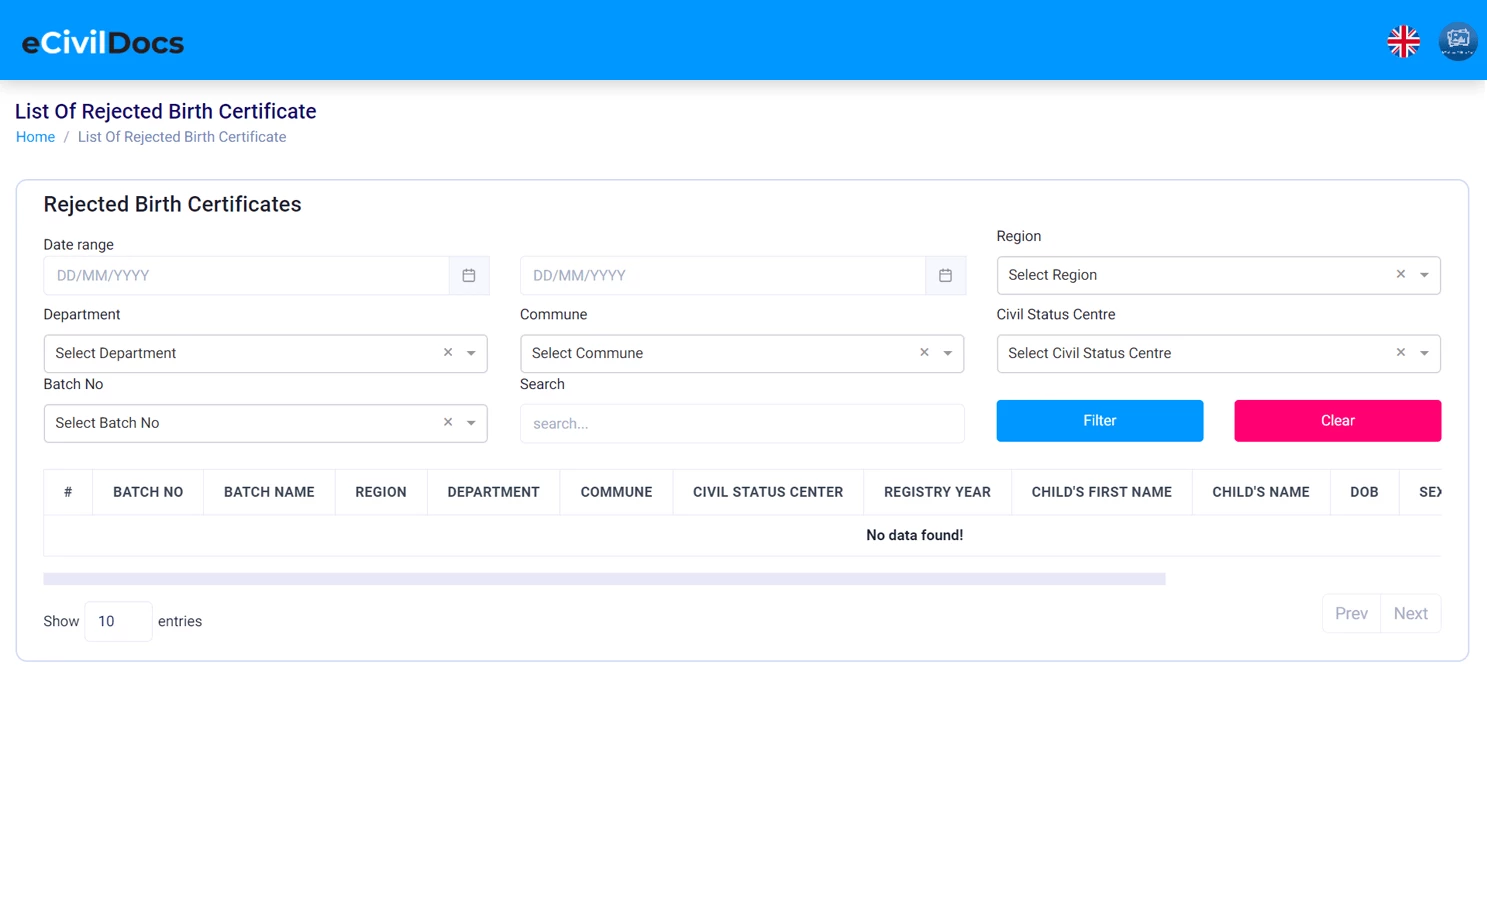This screenshot has width=1487, height=923.
Task: Open the profile avatar menu
Action: 1458,41
